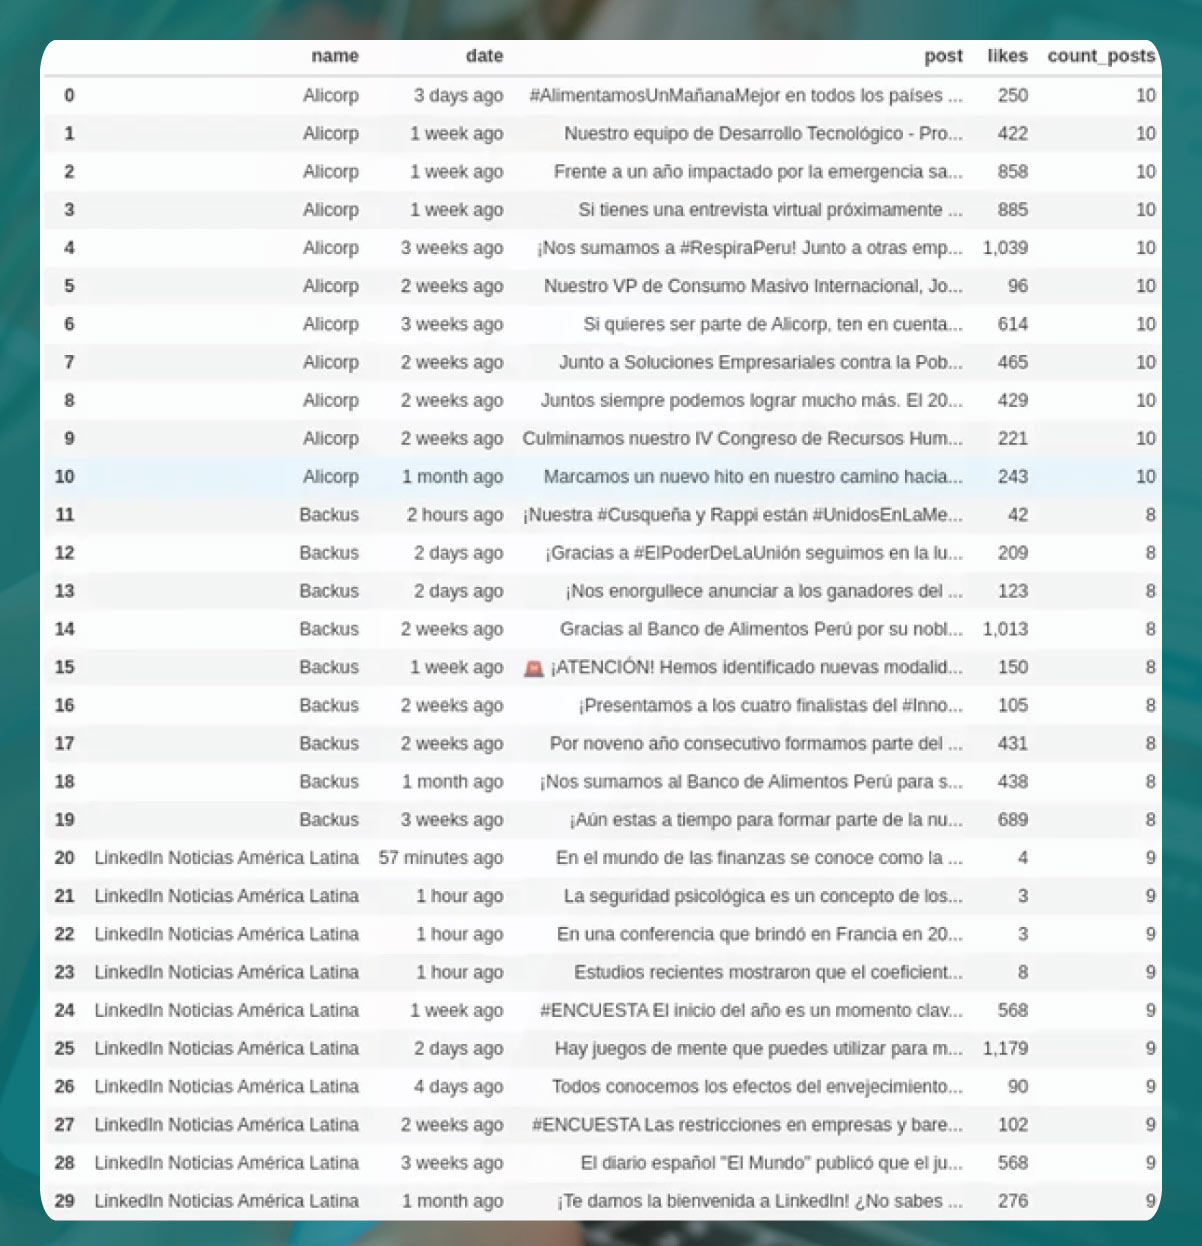
Task: Click row index 29
Action: coord(65,1200)
